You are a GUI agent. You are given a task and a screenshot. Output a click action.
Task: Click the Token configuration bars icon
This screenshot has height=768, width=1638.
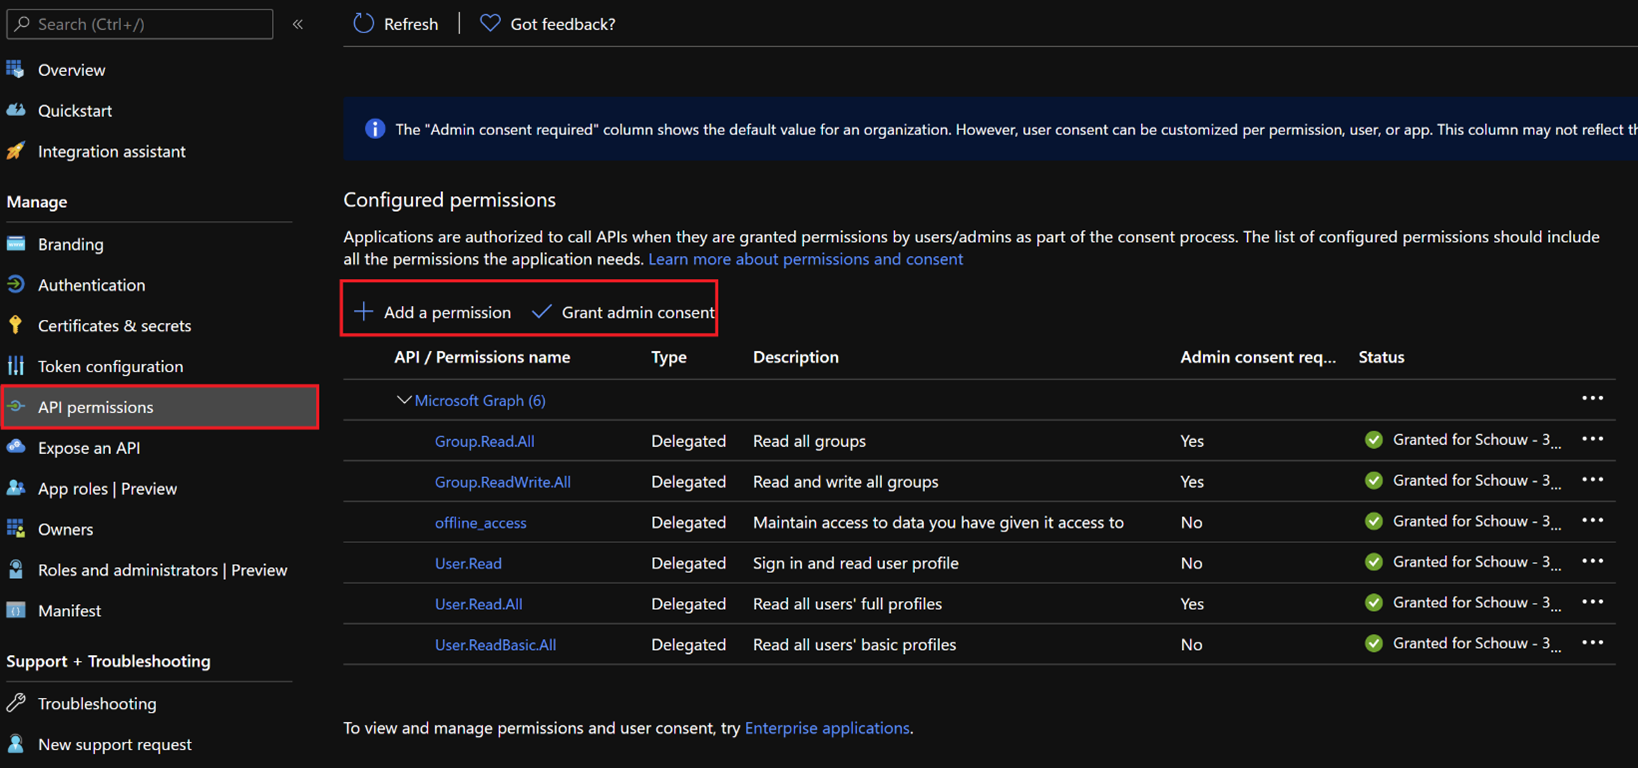coord(16,366)
